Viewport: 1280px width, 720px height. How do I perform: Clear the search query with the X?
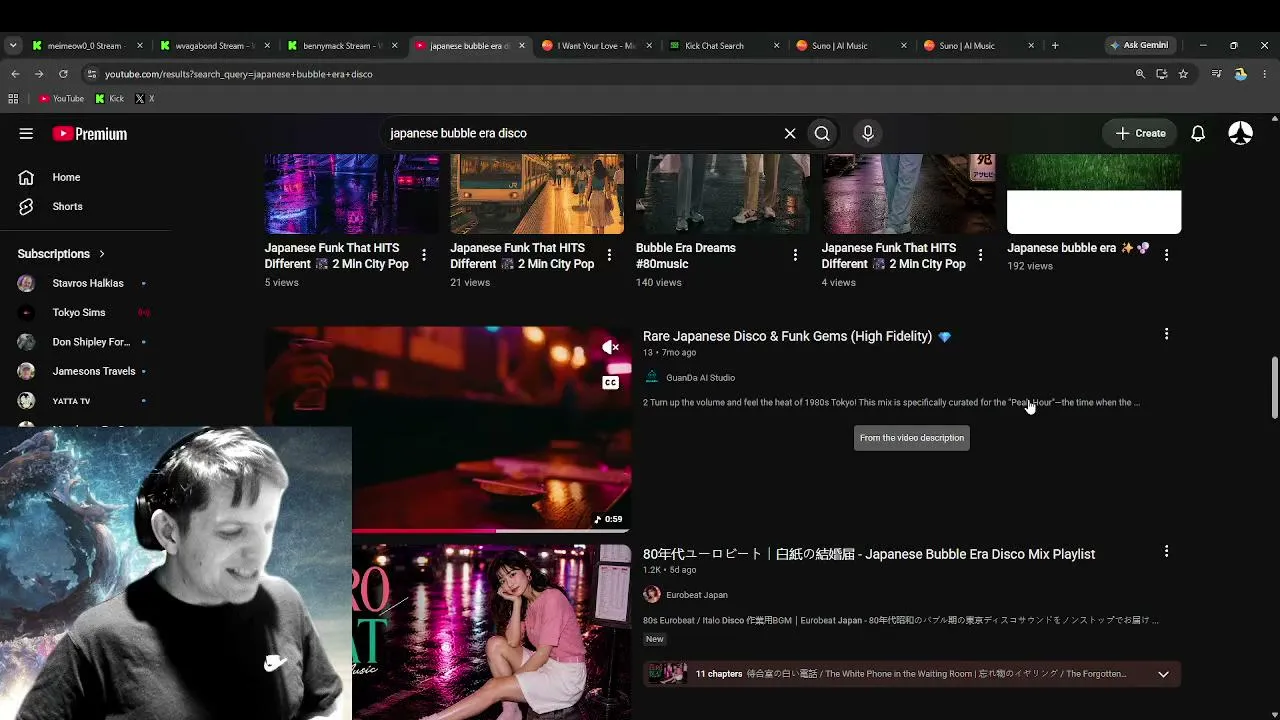tap(790, 133)
